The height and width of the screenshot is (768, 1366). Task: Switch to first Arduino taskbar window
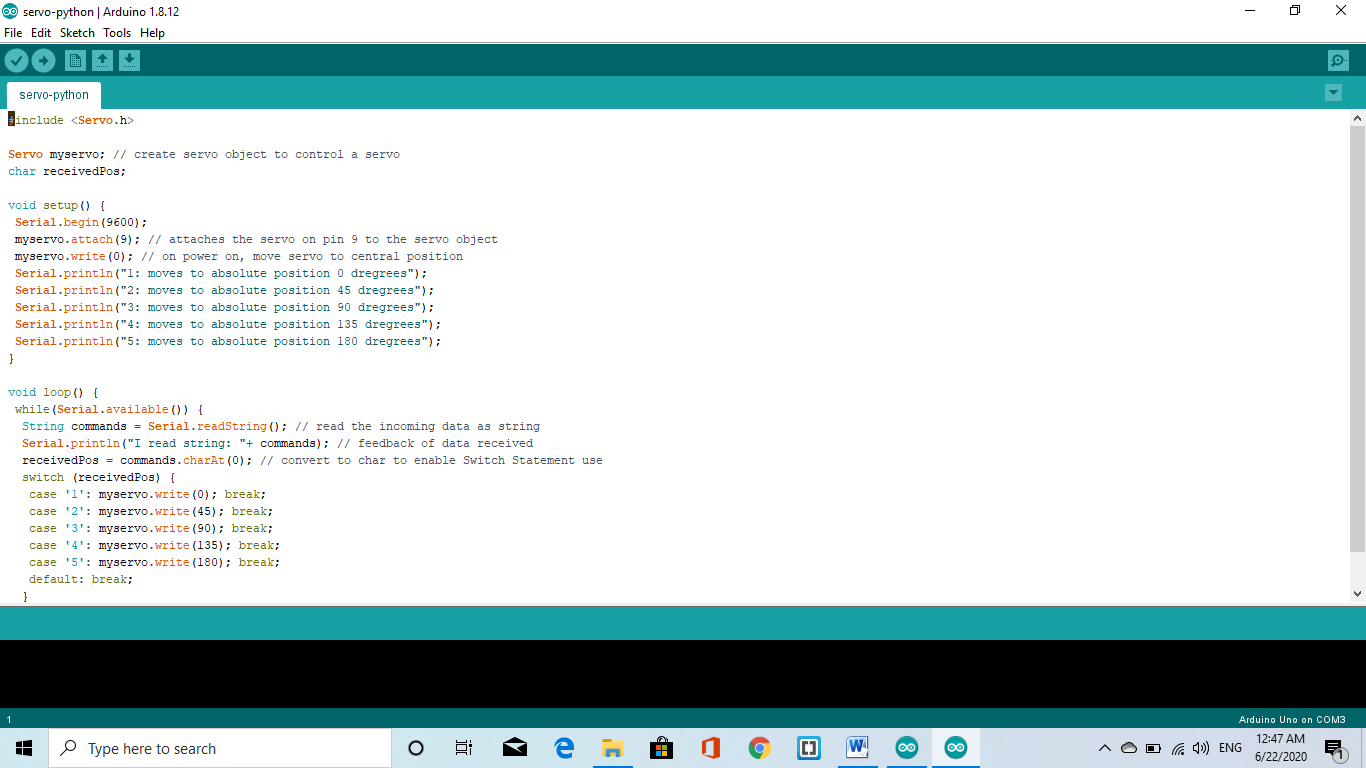coord(907,748)
